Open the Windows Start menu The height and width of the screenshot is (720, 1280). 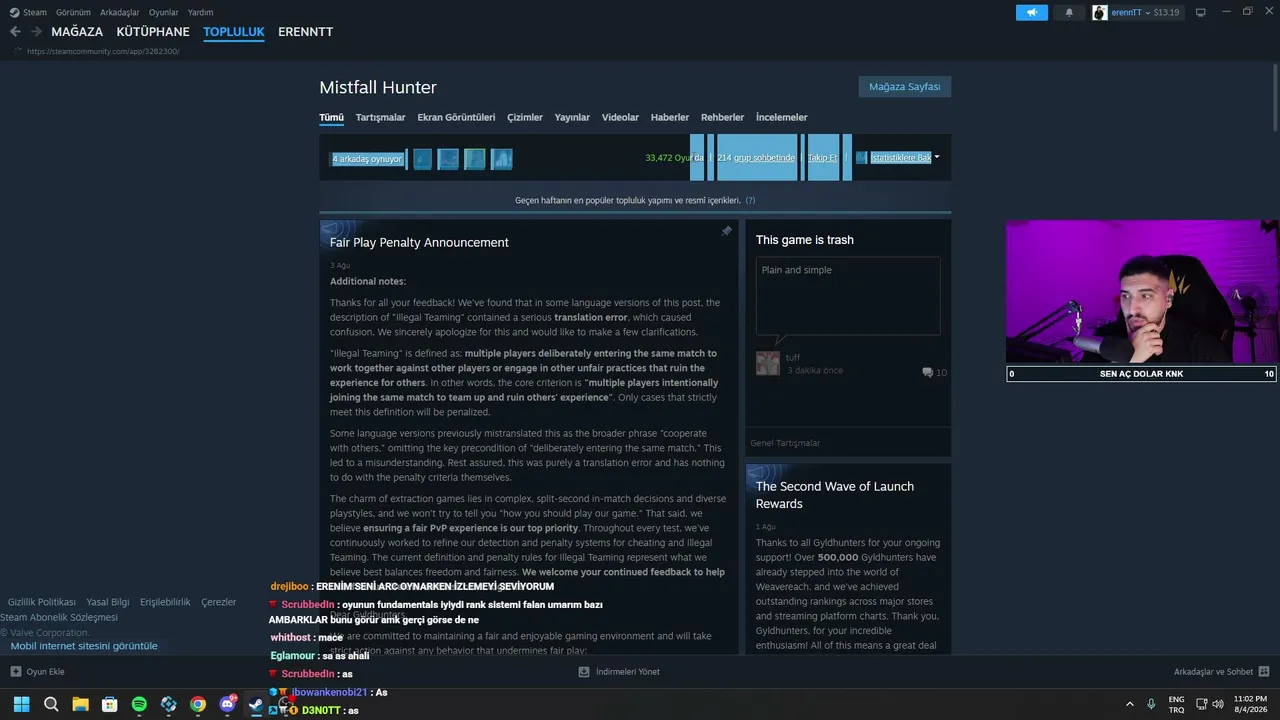[x=21, y=704]
